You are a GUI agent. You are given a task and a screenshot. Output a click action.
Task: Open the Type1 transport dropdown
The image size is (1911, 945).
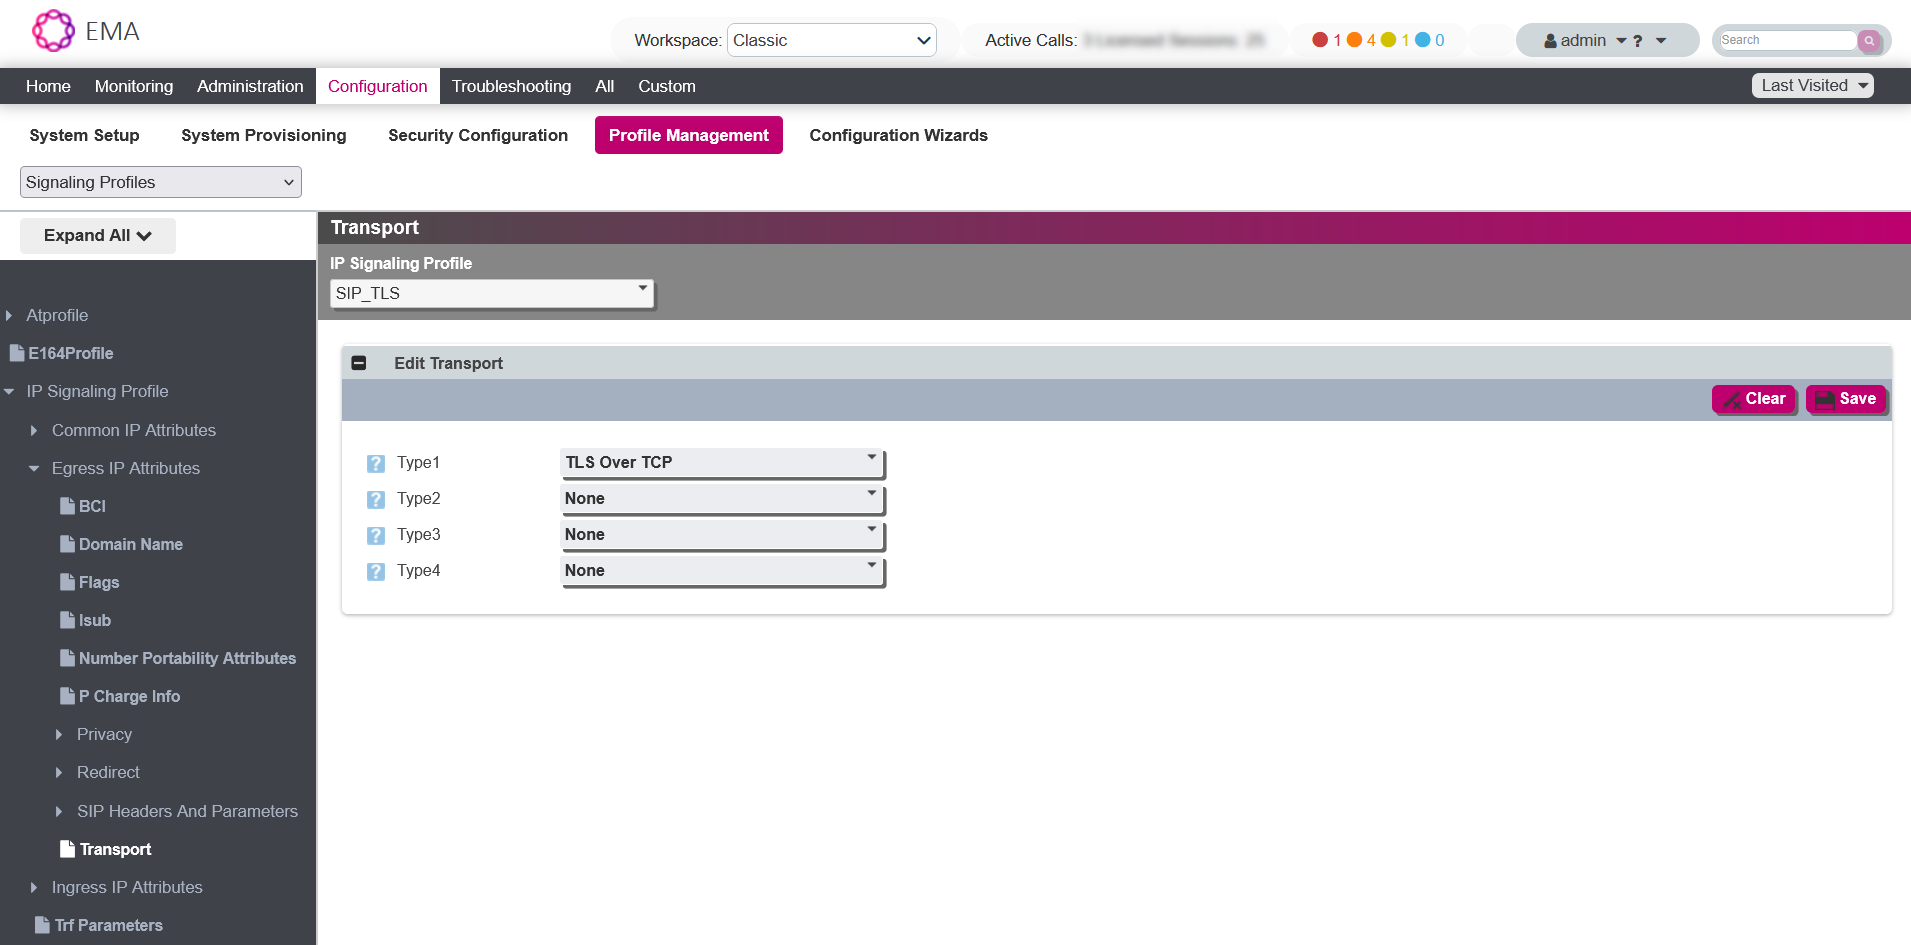[x=722, y=462]
